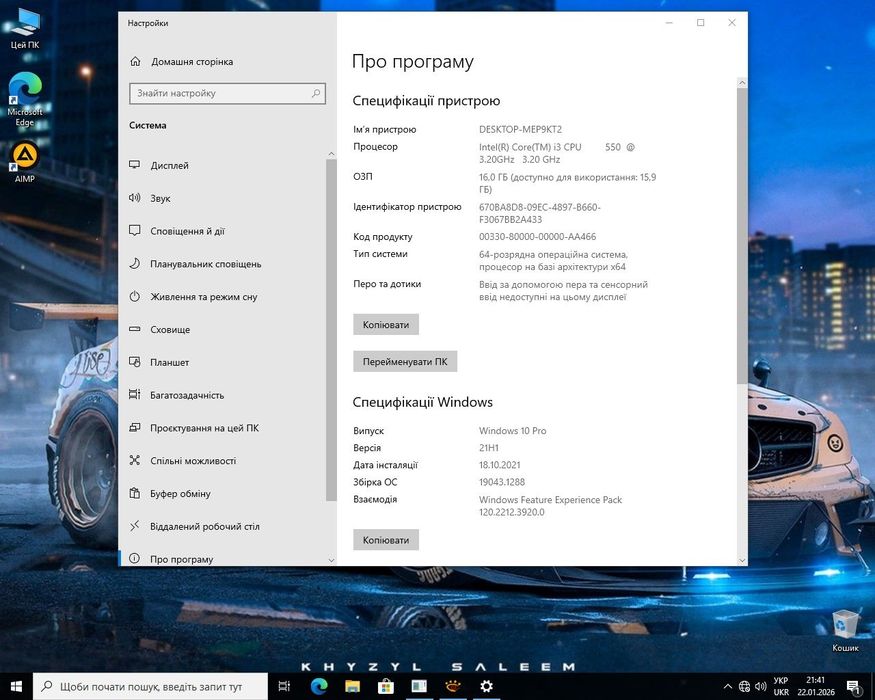Copy the device specifications
Screen dimensions: 875x700
click(386, 324)
